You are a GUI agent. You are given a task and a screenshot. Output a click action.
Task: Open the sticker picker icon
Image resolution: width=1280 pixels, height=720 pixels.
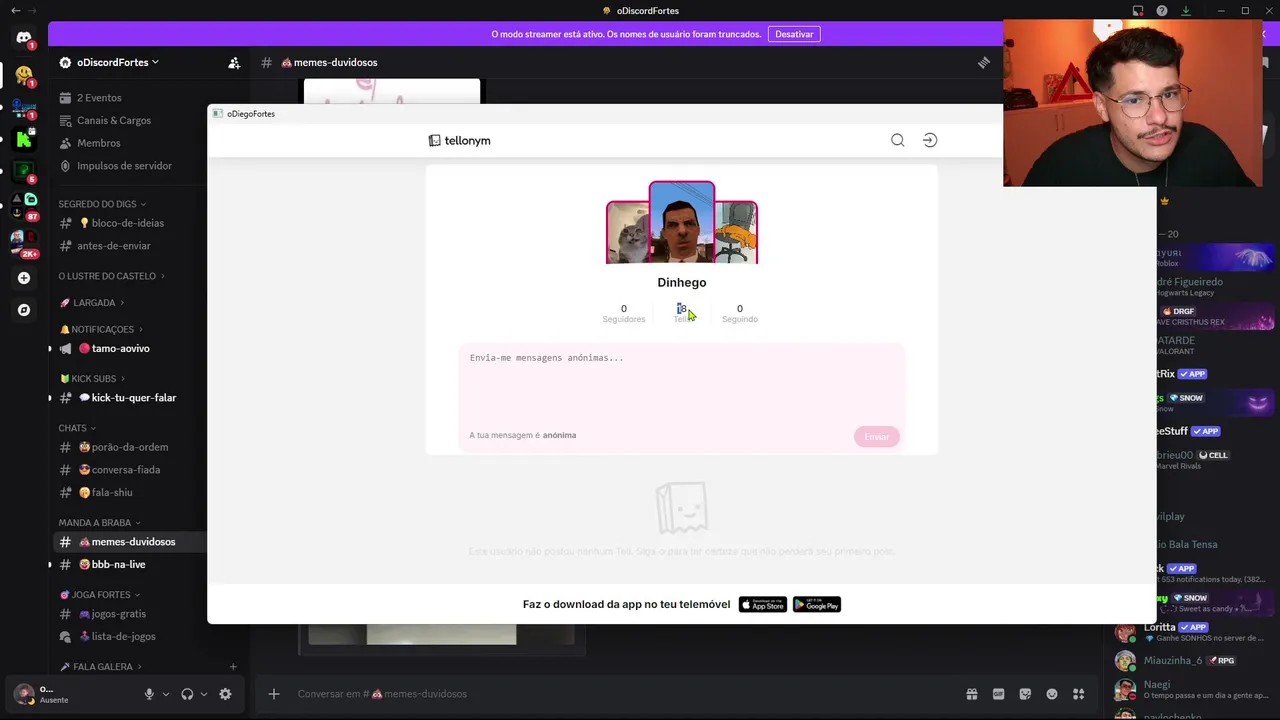[x=1025, y=694]
